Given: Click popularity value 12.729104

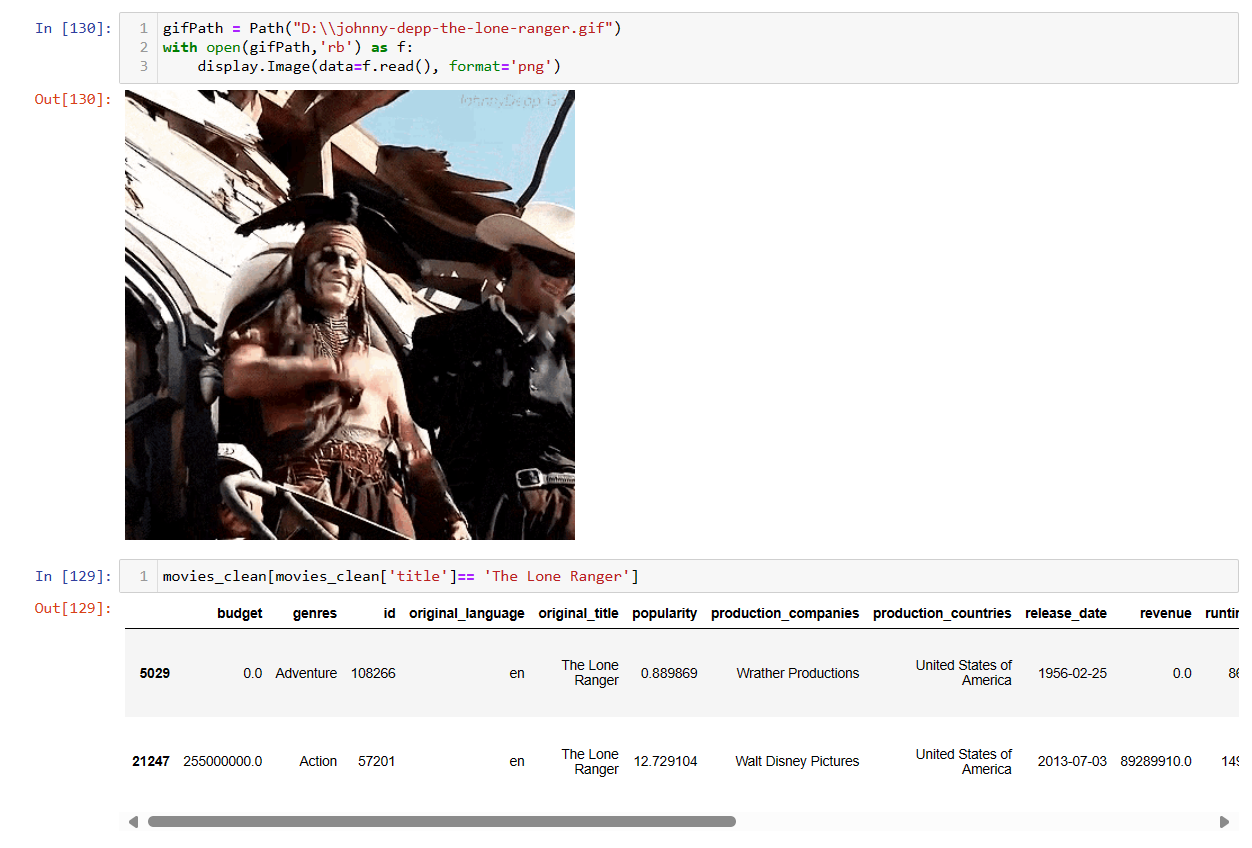Looking at the screenshot, I should 666,761.
